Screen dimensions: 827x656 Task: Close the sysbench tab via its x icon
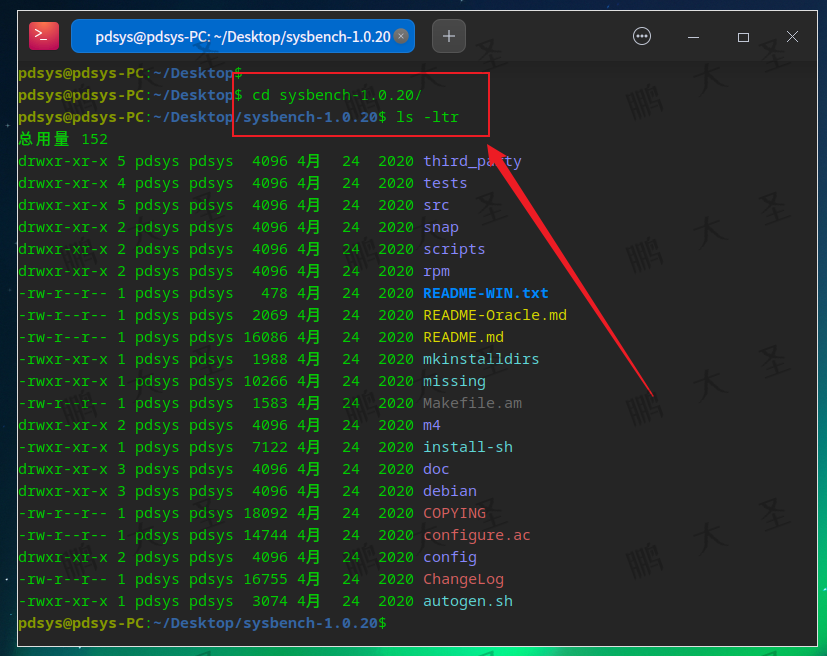click(401, 36)
